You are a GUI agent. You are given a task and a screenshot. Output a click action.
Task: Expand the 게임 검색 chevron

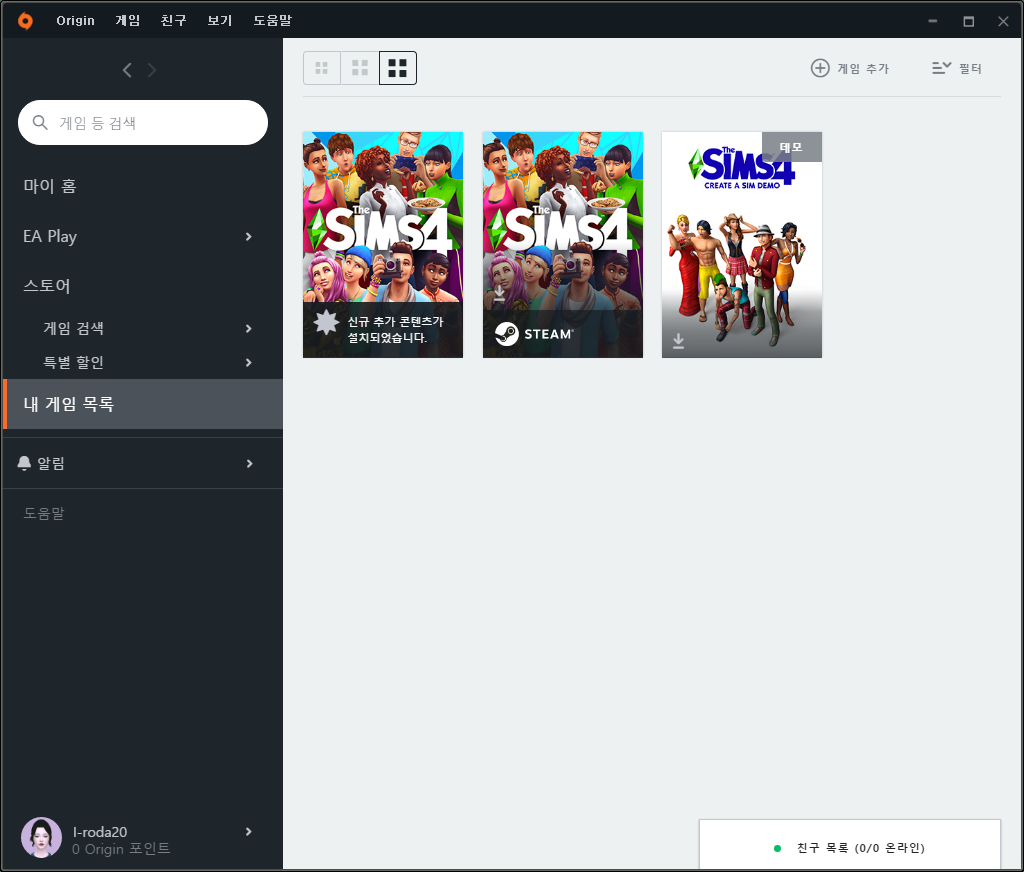point(249,329)
